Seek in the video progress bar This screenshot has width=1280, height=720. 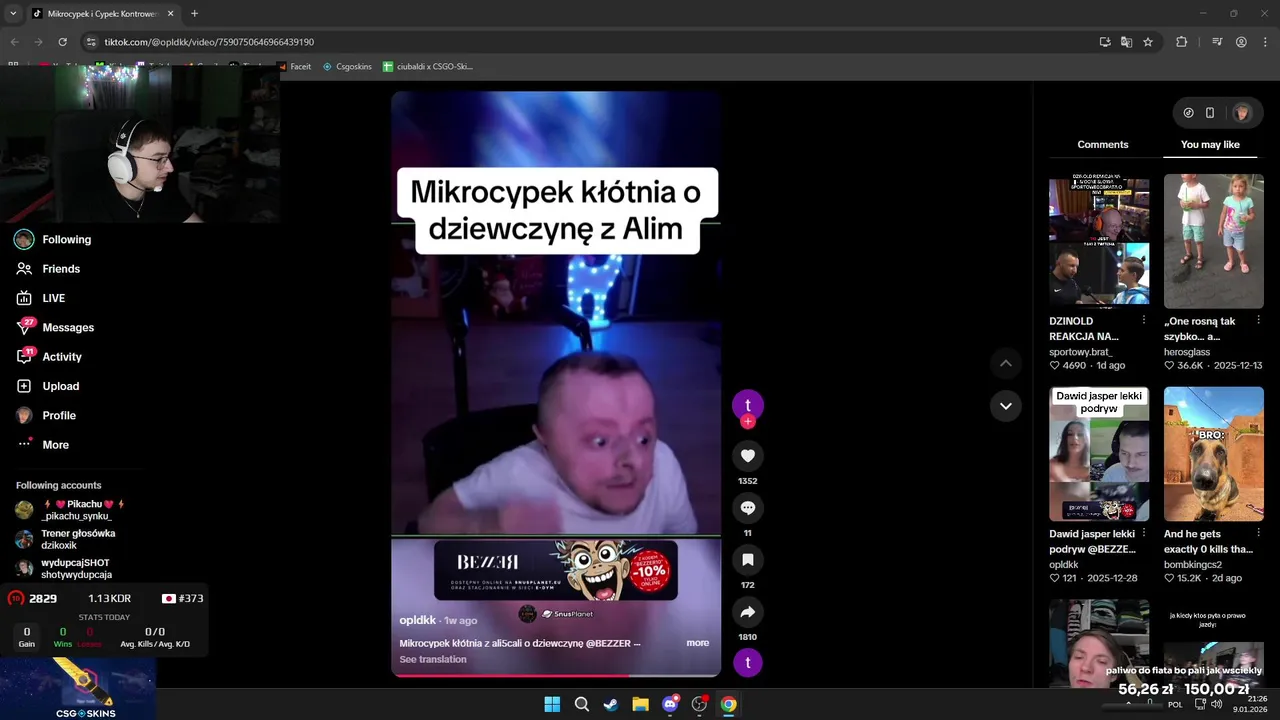[556, 675]
